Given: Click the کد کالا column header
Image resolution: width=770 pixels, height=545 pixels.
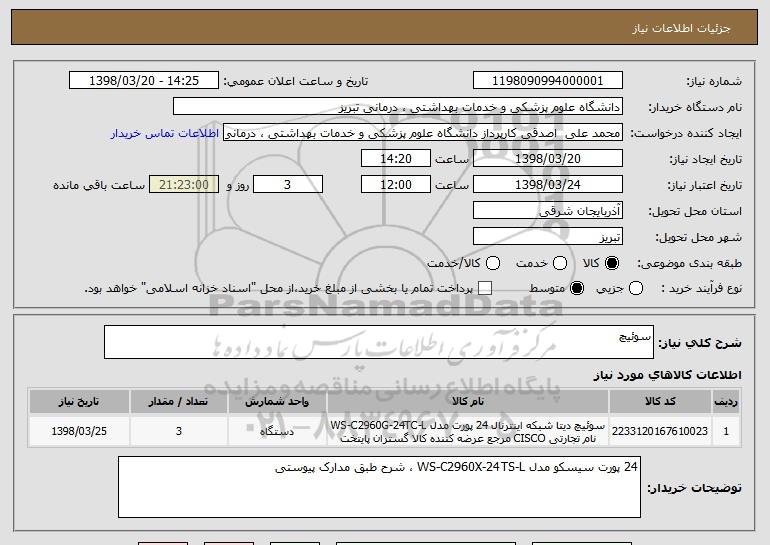Looking at the screenshot, I should [x=660, y=402].
